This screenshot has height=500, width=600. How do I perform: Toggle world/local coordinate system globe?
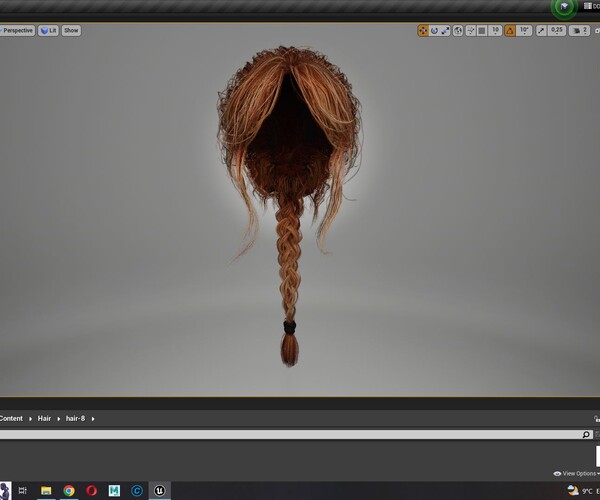point(458,31)
